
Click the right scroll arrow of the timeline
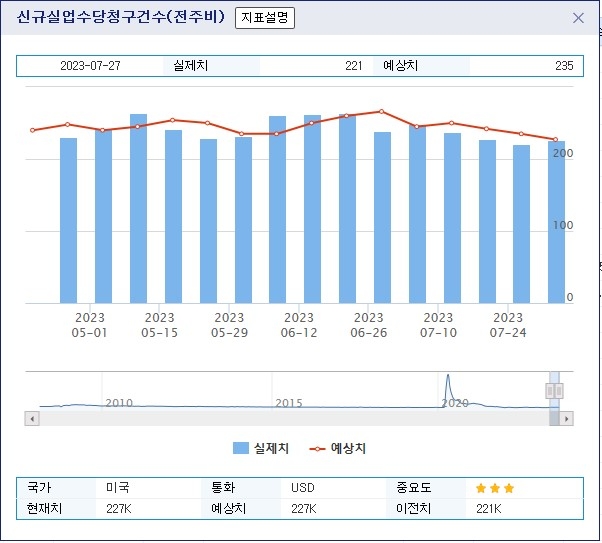(566, 419)
